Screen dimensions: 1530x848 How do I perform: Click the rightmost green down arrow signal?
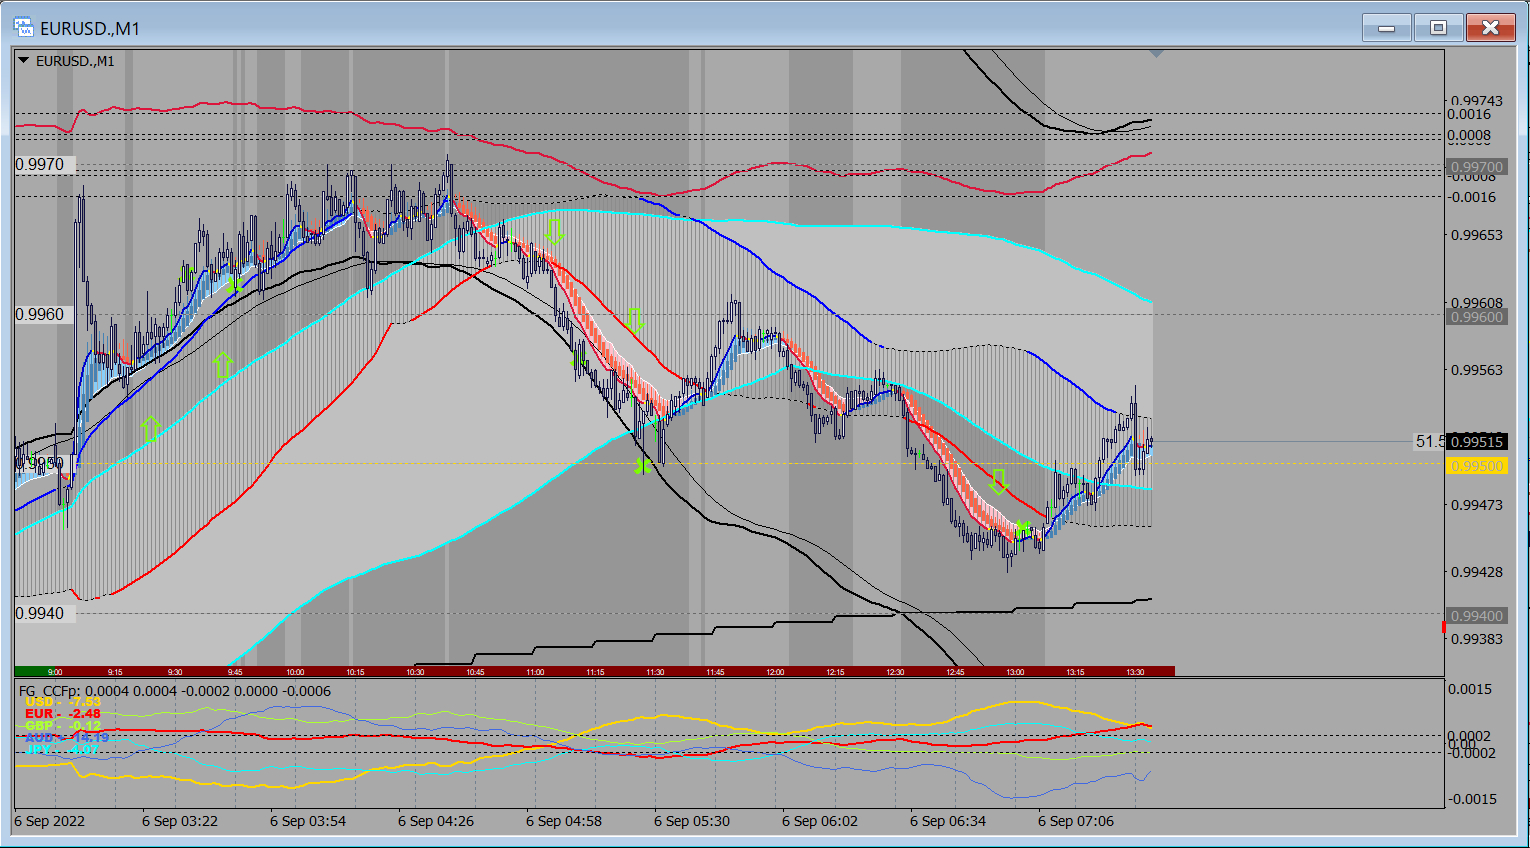click(x=998, y=482)
